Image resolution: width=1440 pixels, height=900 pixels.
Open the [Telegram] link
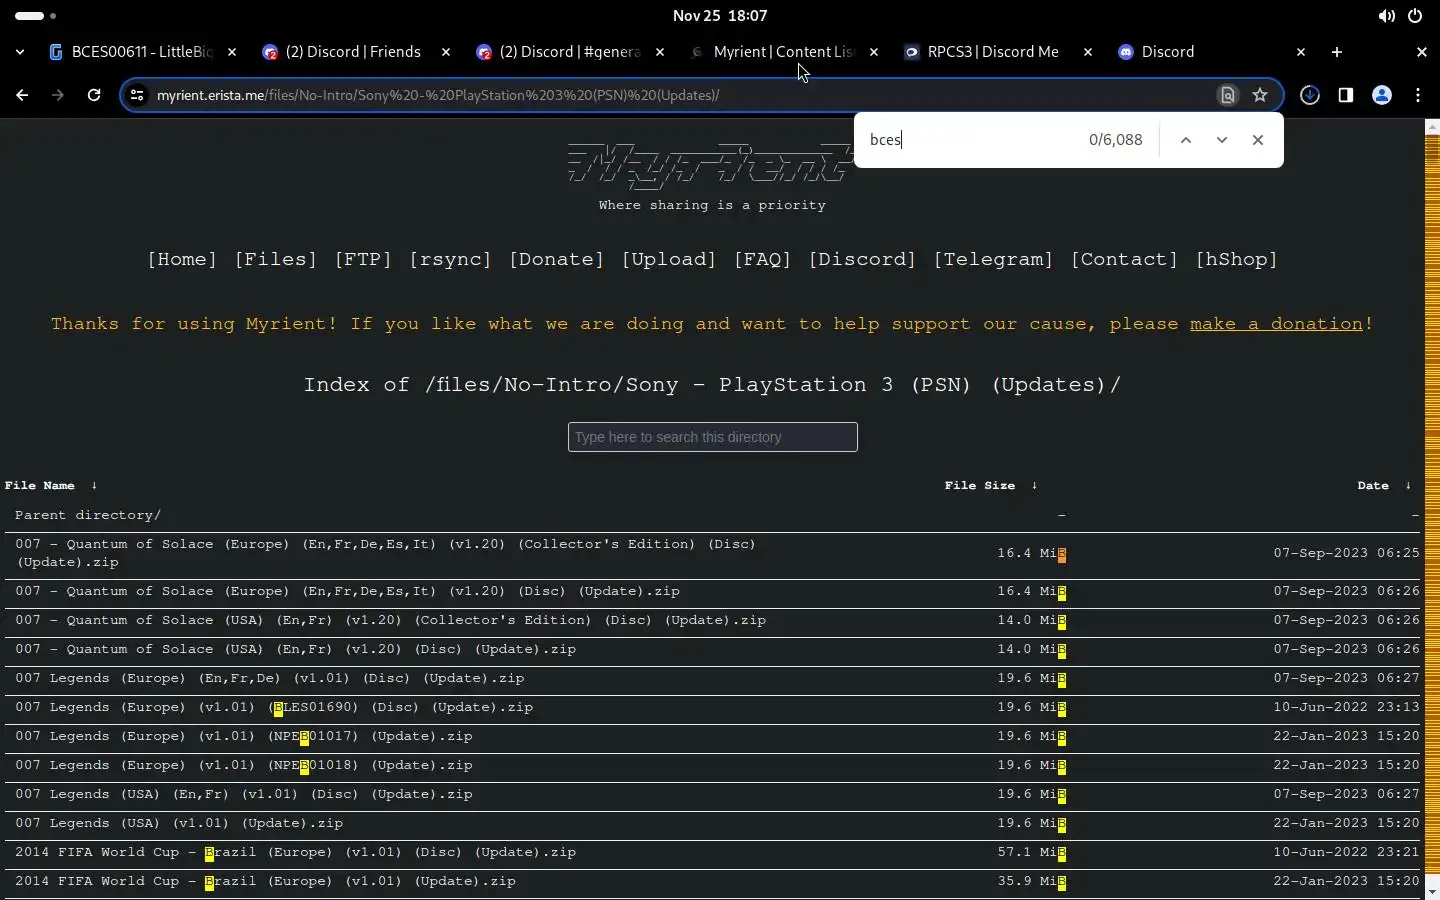[993, 259]
